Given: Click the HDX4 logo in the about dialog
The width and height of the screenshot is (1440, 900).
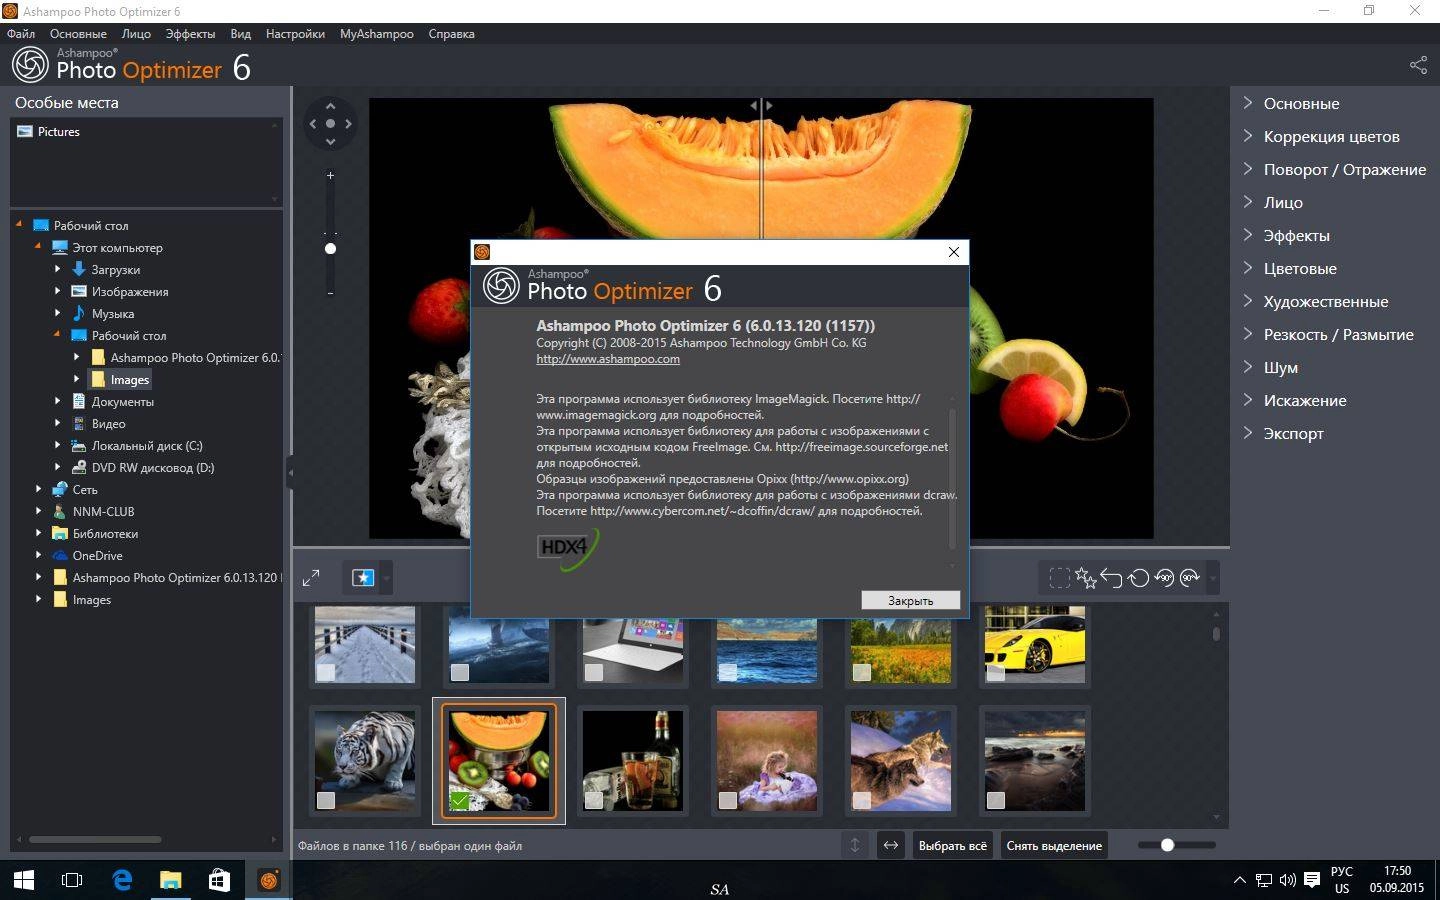Looking at the screenshot, I should [x=568, y=548].
